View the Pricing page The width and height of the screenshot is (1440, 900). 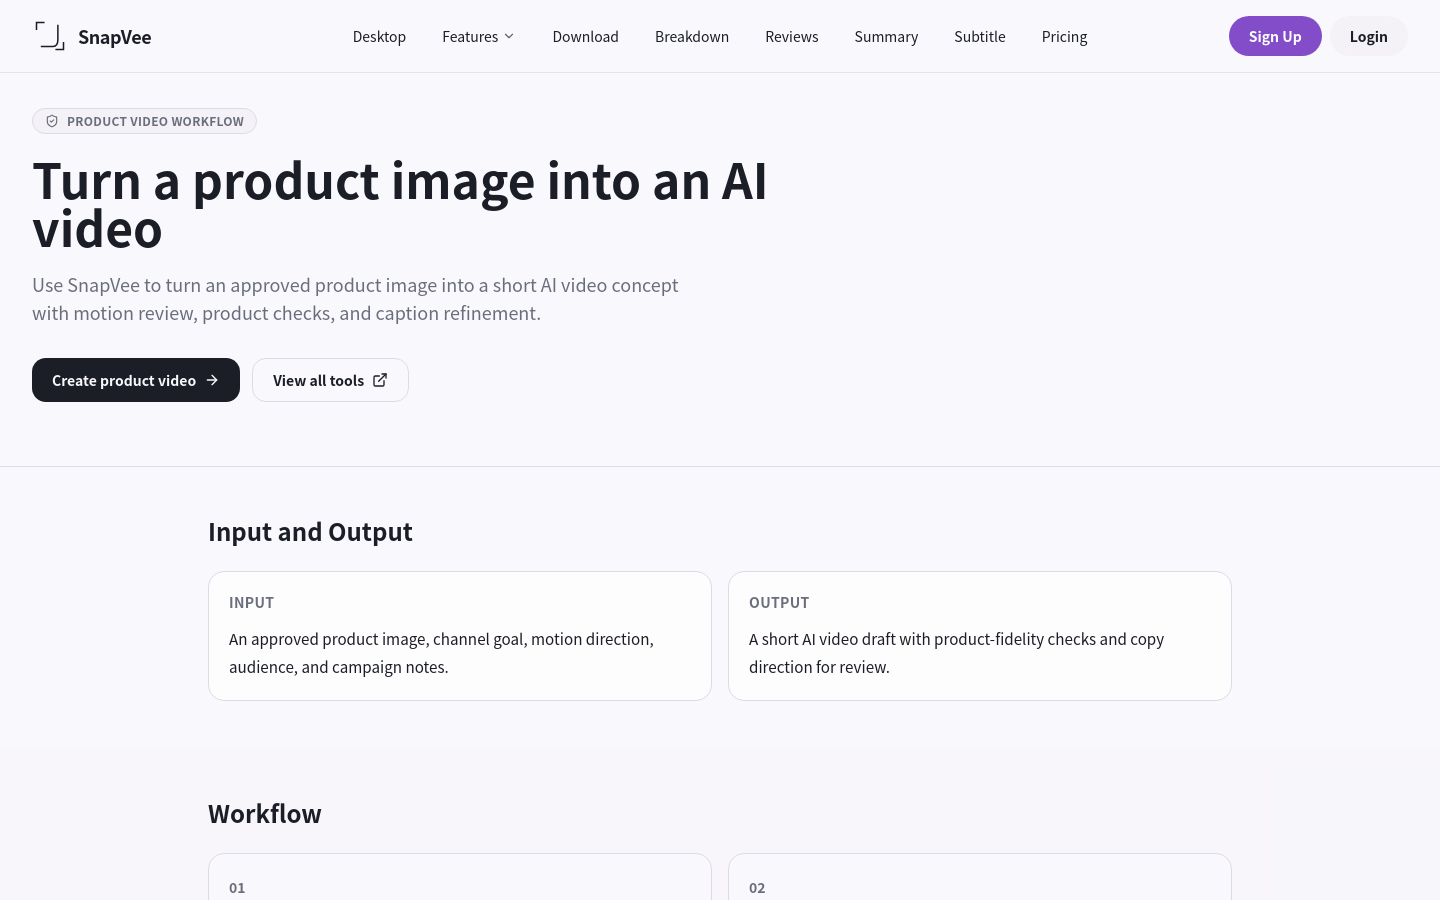pyautogui.click(x=1064, y=36)
